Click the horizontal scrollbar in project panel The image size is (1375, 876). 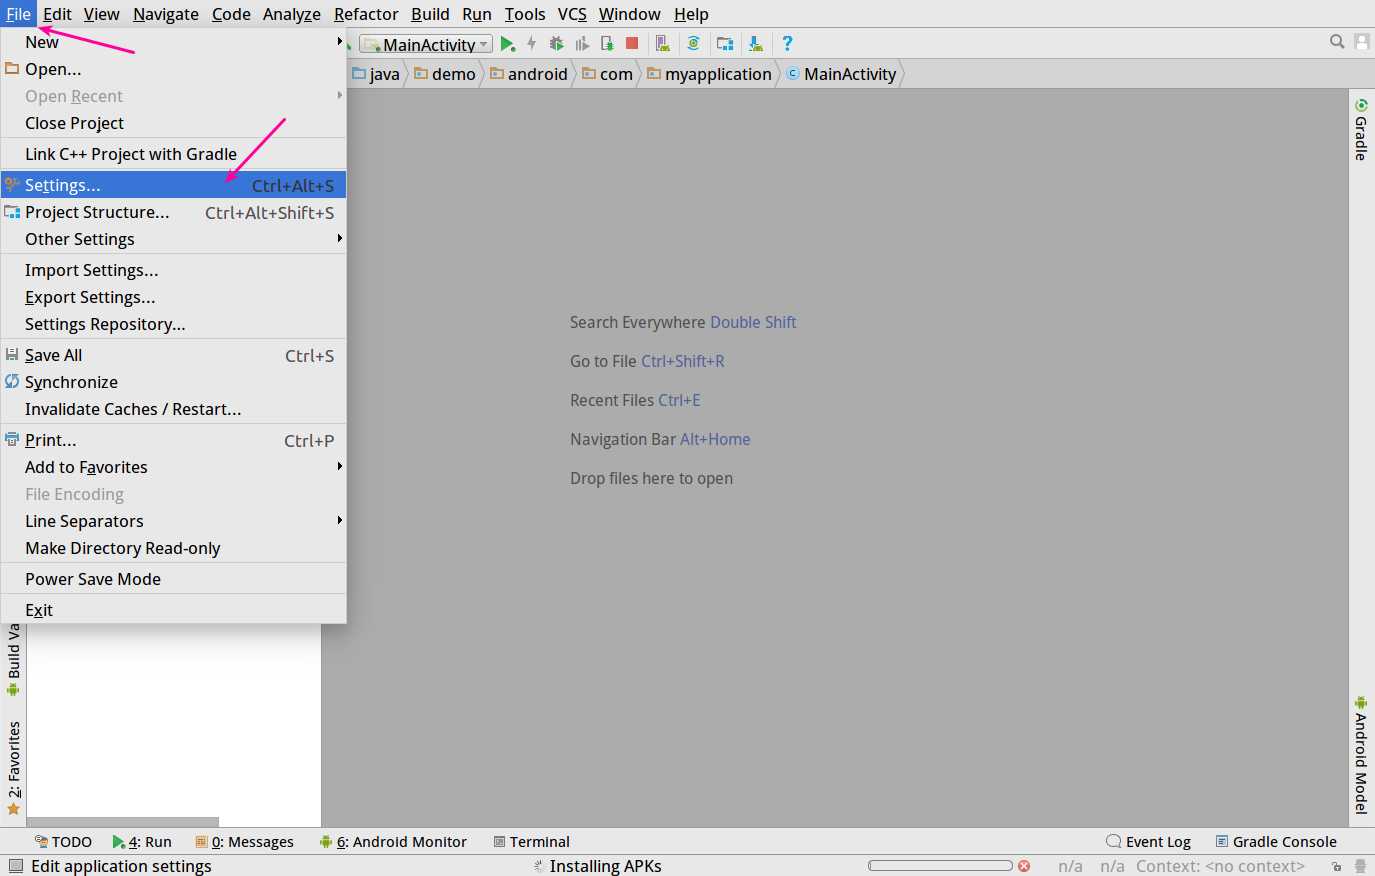(x=122, y=822)
